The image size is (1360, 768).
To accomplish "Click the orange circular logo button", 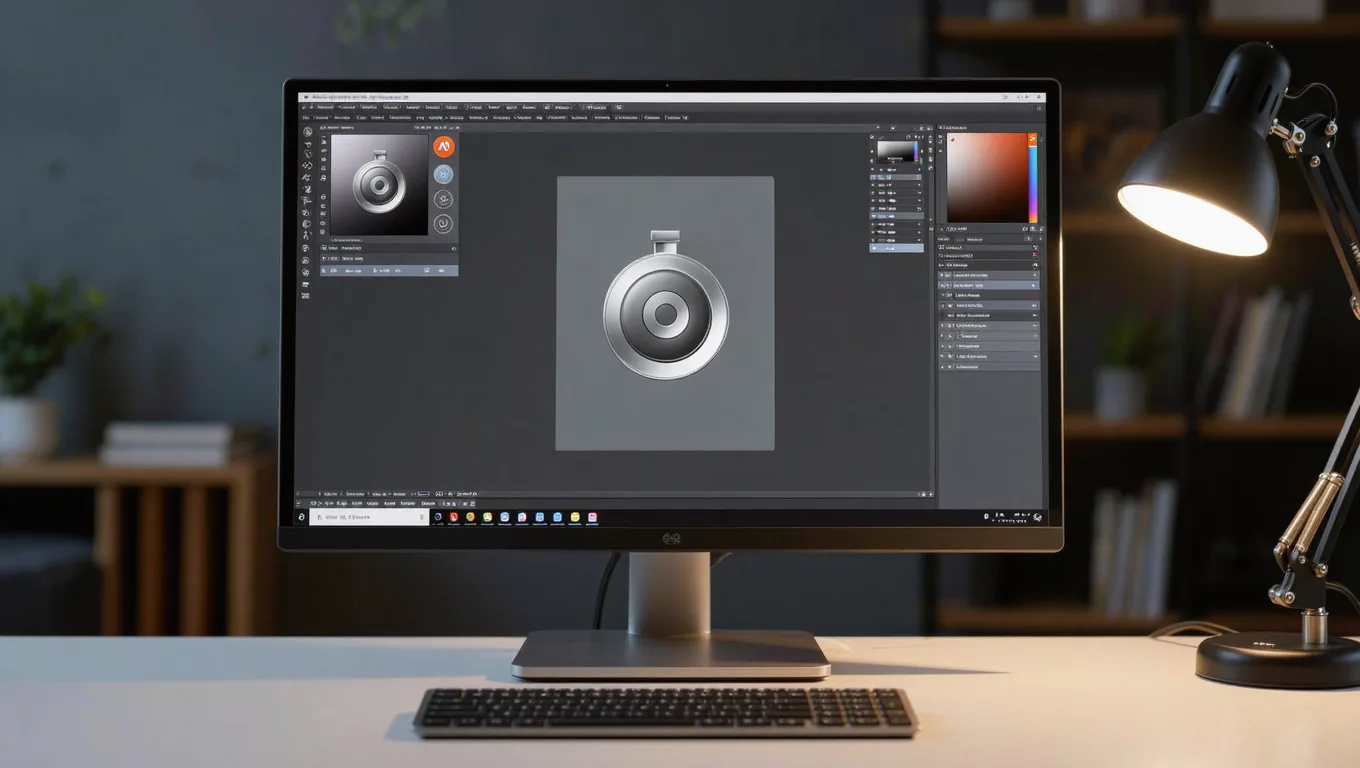I will click(x=444, y=147).
